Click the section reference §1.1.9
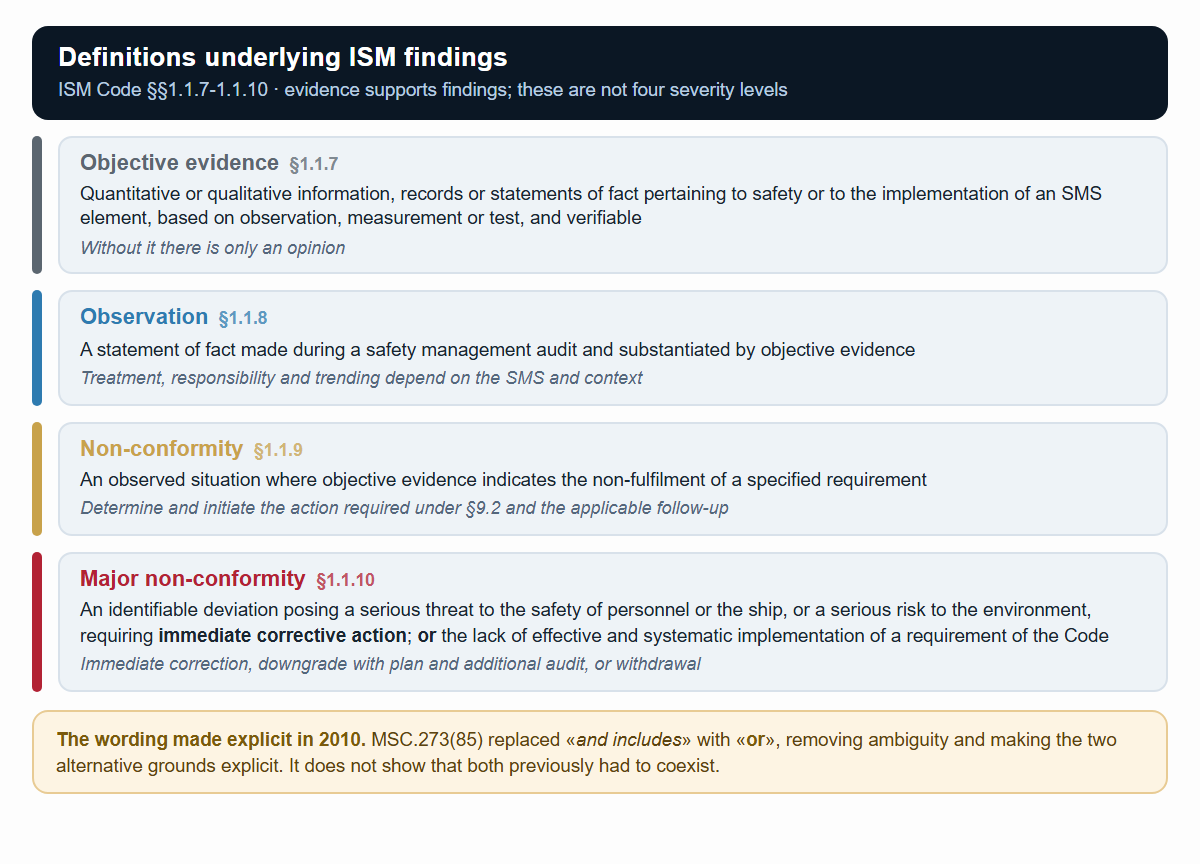 tap(278, 450)
